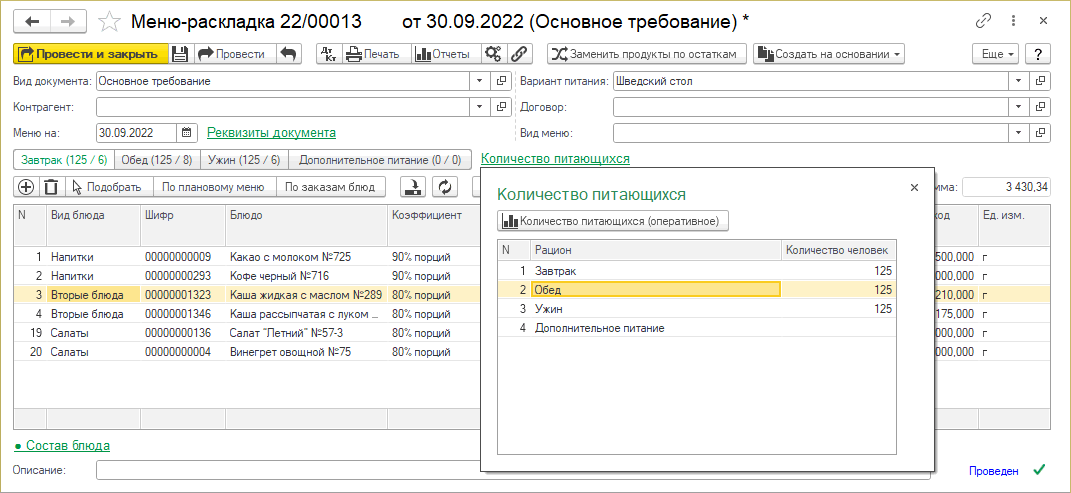Click the fill-down arrow tray icon
The width and height of the screenshot is (1071, 493).
point(413,186)
